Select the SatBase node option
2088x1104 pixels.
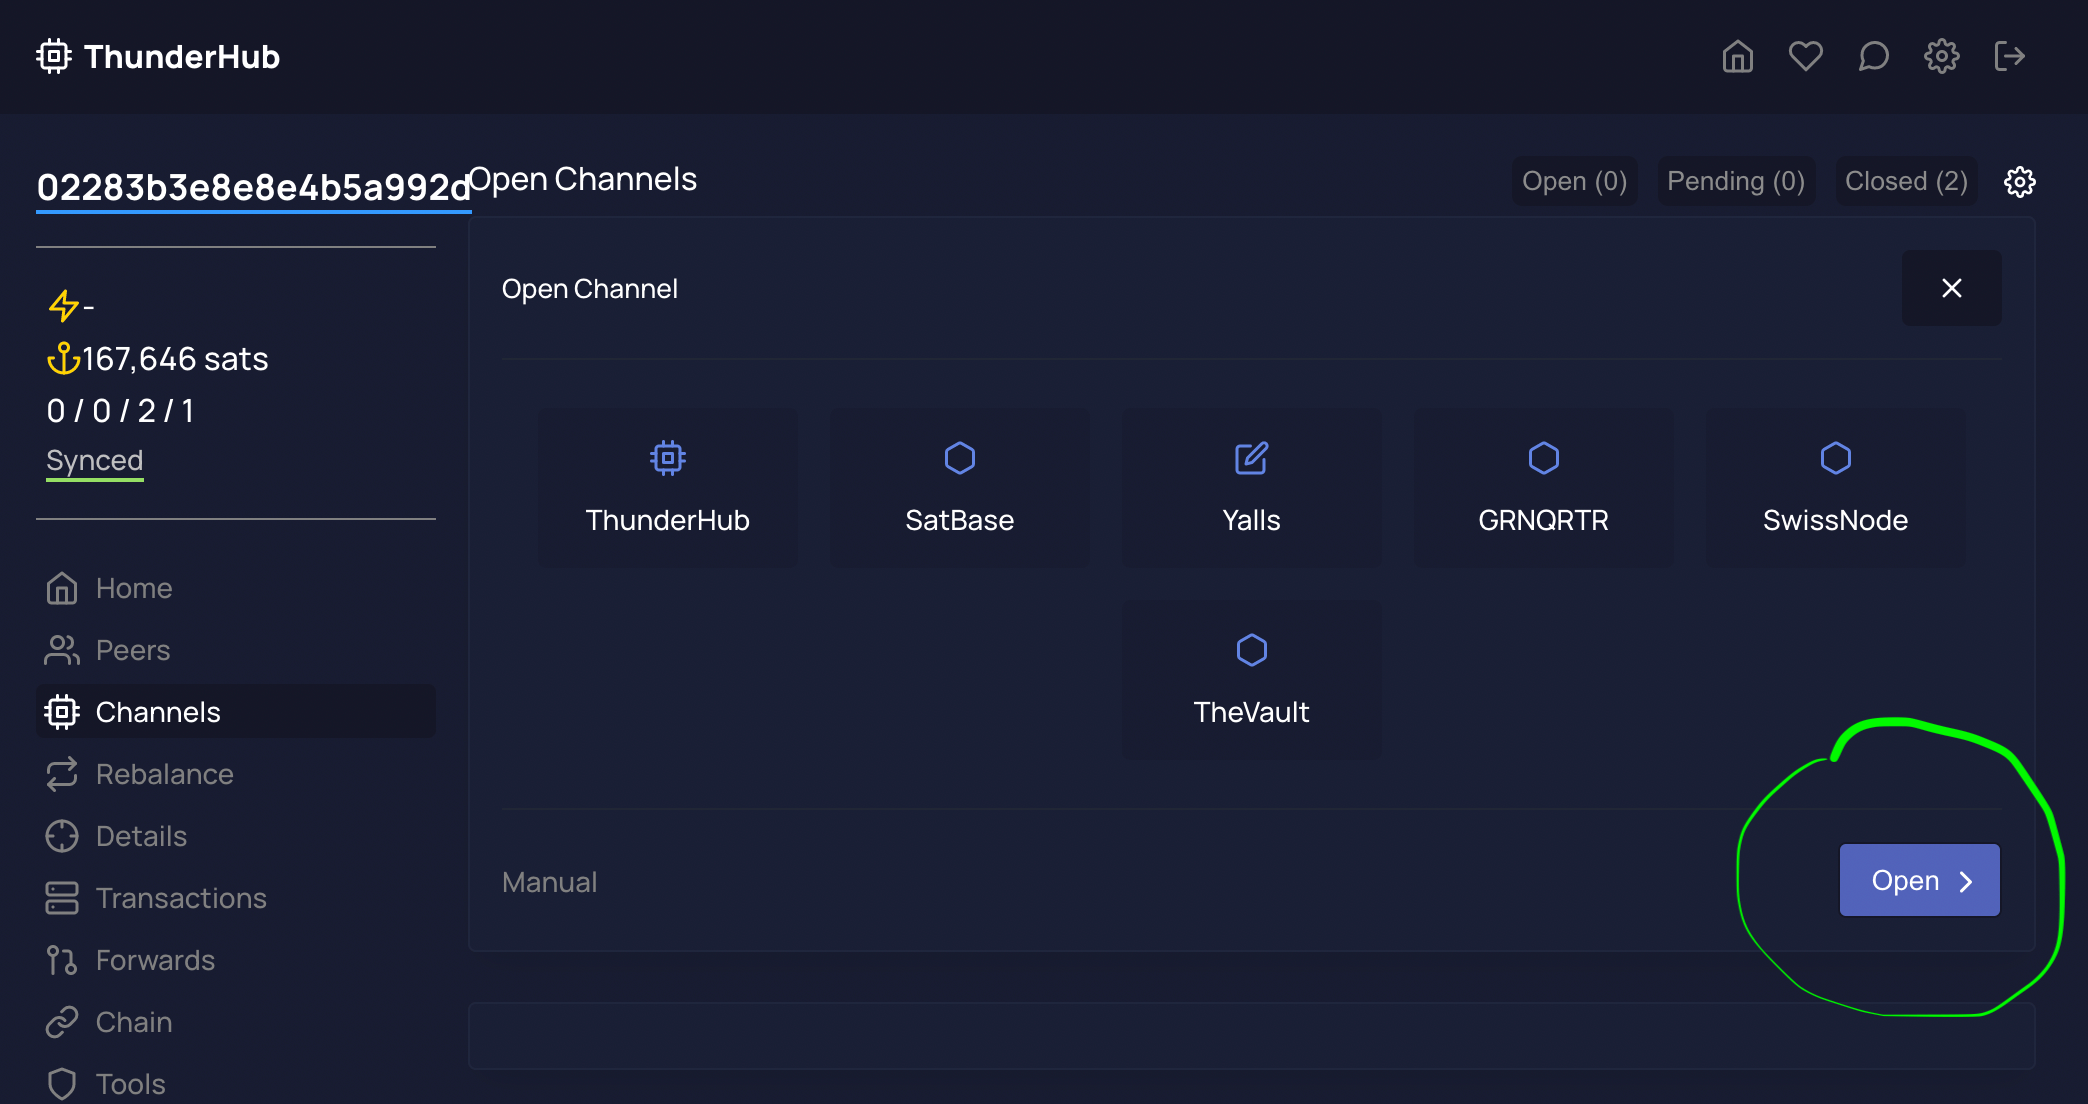pos(959,488)
